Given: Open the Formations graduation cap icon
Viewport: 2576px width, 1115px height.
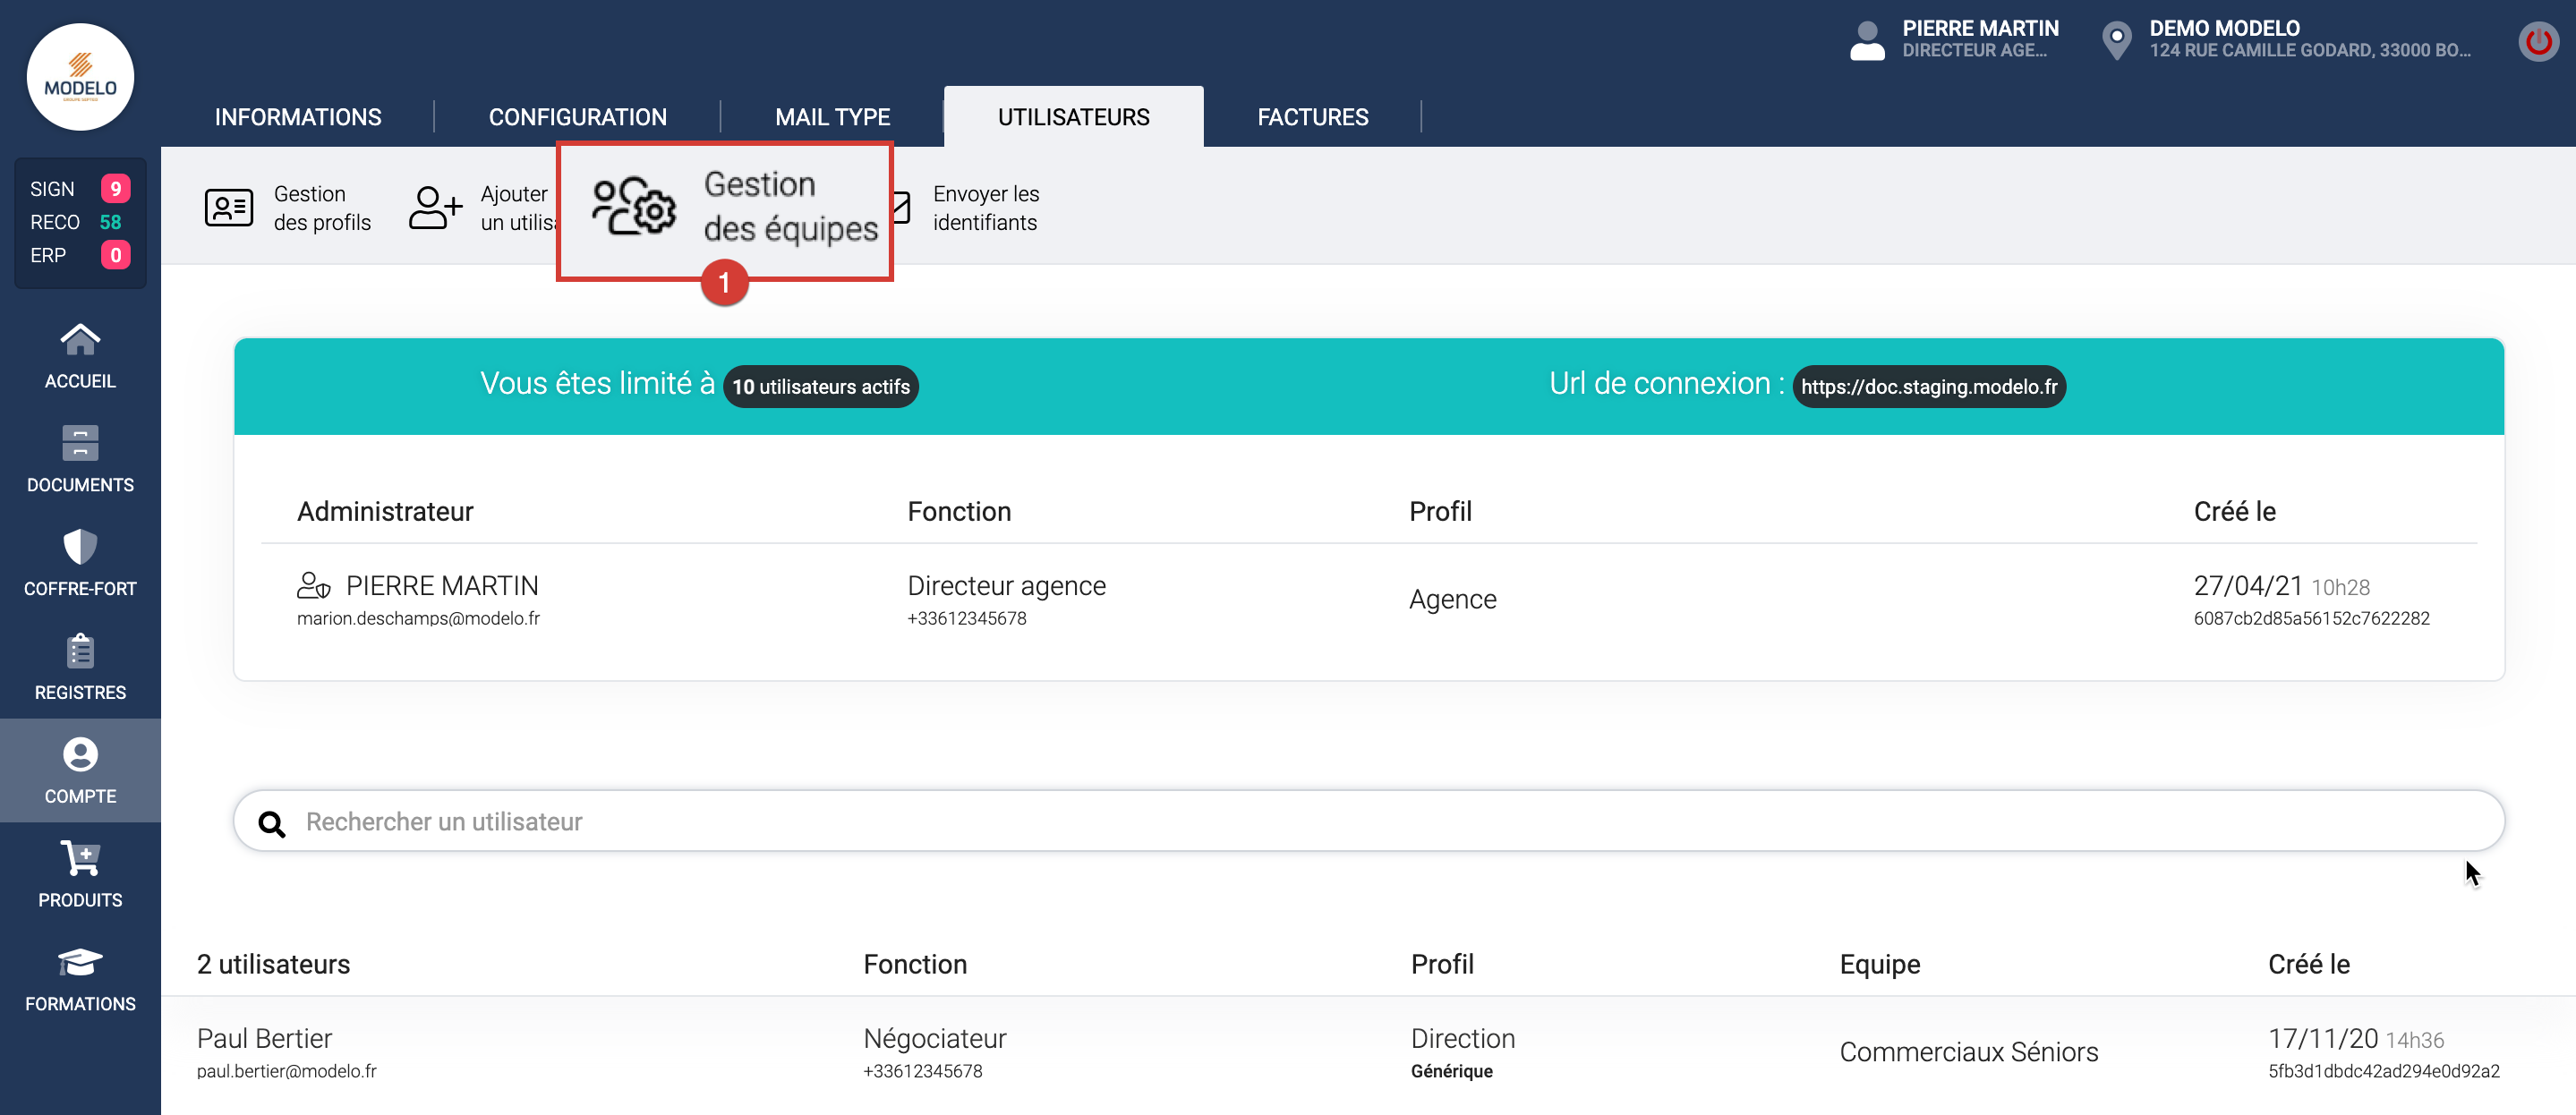Looking at the screenshot, I should coord(80,962).
